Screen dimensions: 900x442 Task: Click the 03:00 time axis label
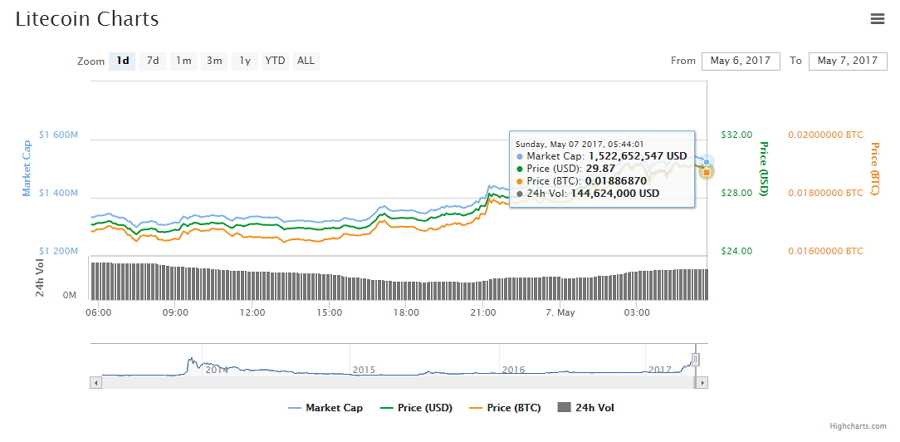click(637, 313)
